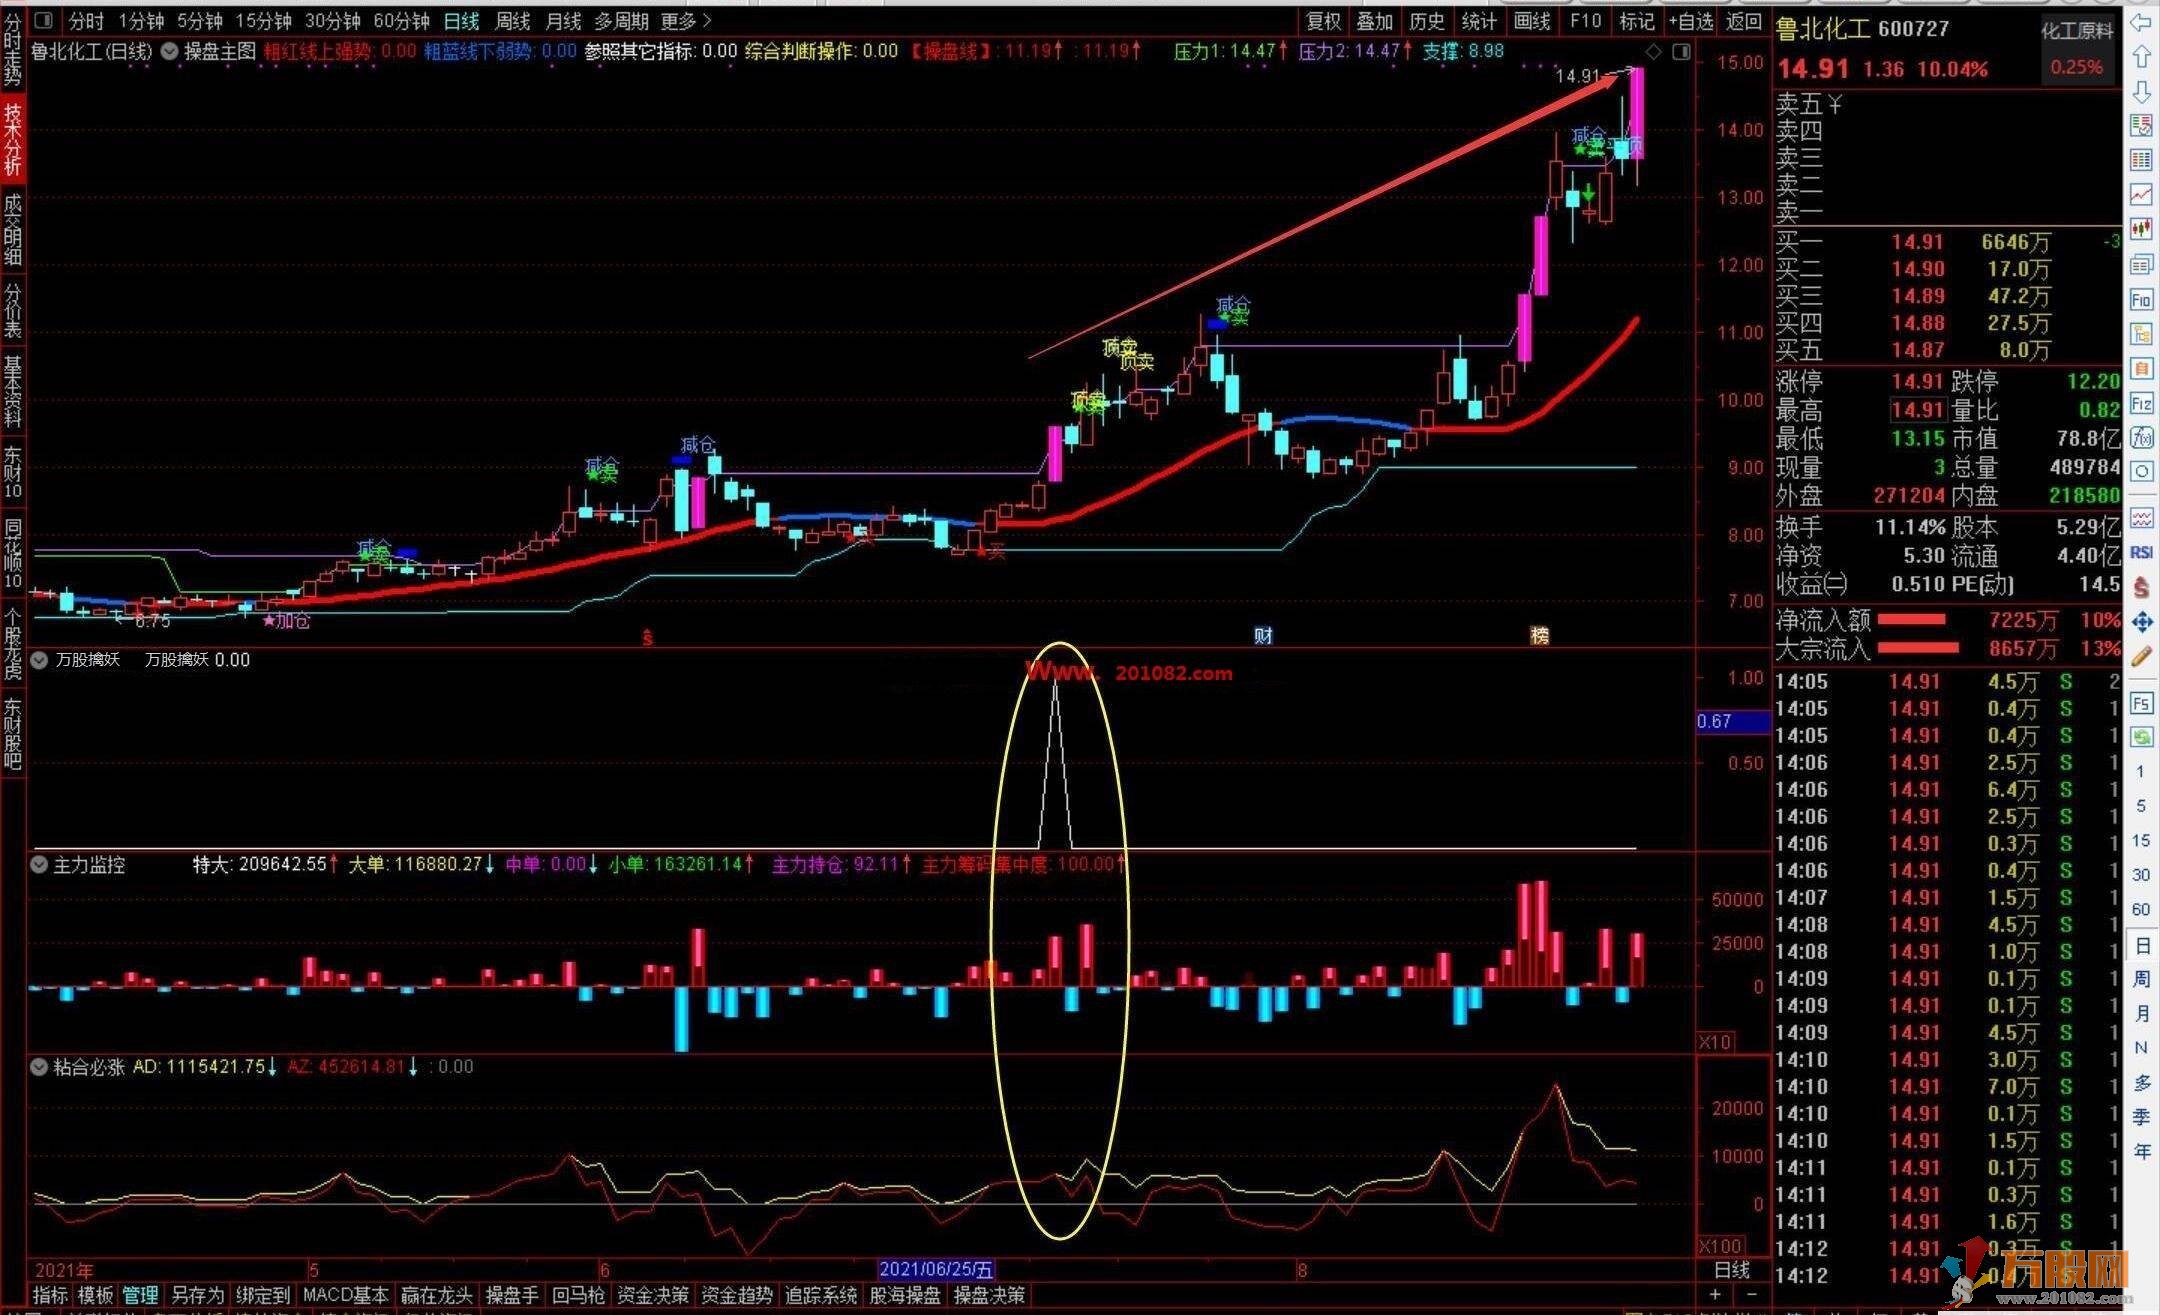Click the minus zoom button at bottom right
The width and height of the screenshot is (2160, 1315).
(x=1751, y=1295)
